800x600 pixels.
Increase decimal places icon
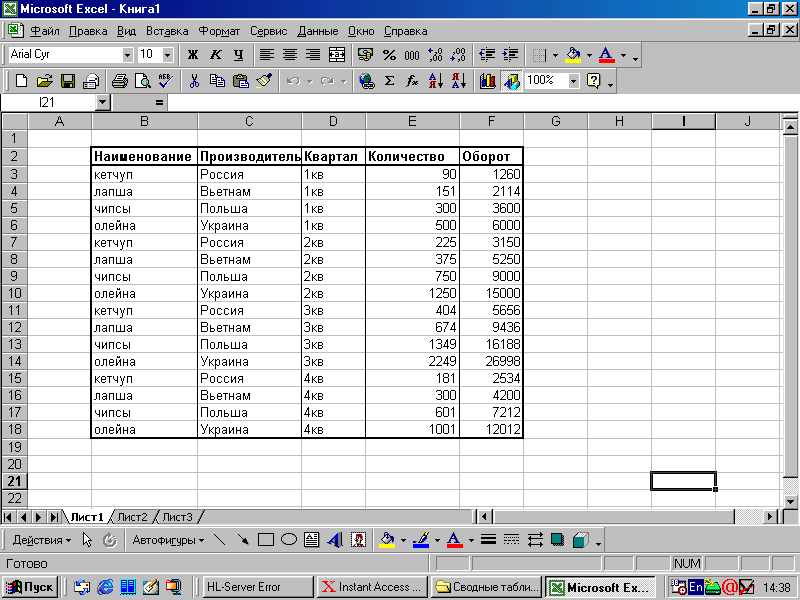click(435, 55)
